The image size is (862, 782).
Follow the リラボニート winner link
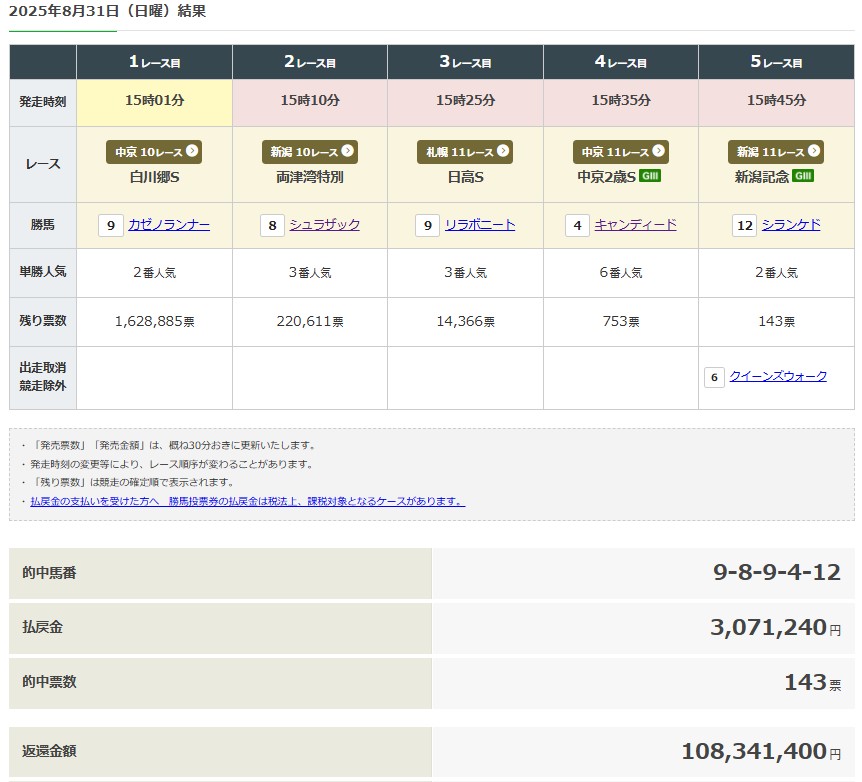point(480,225)
